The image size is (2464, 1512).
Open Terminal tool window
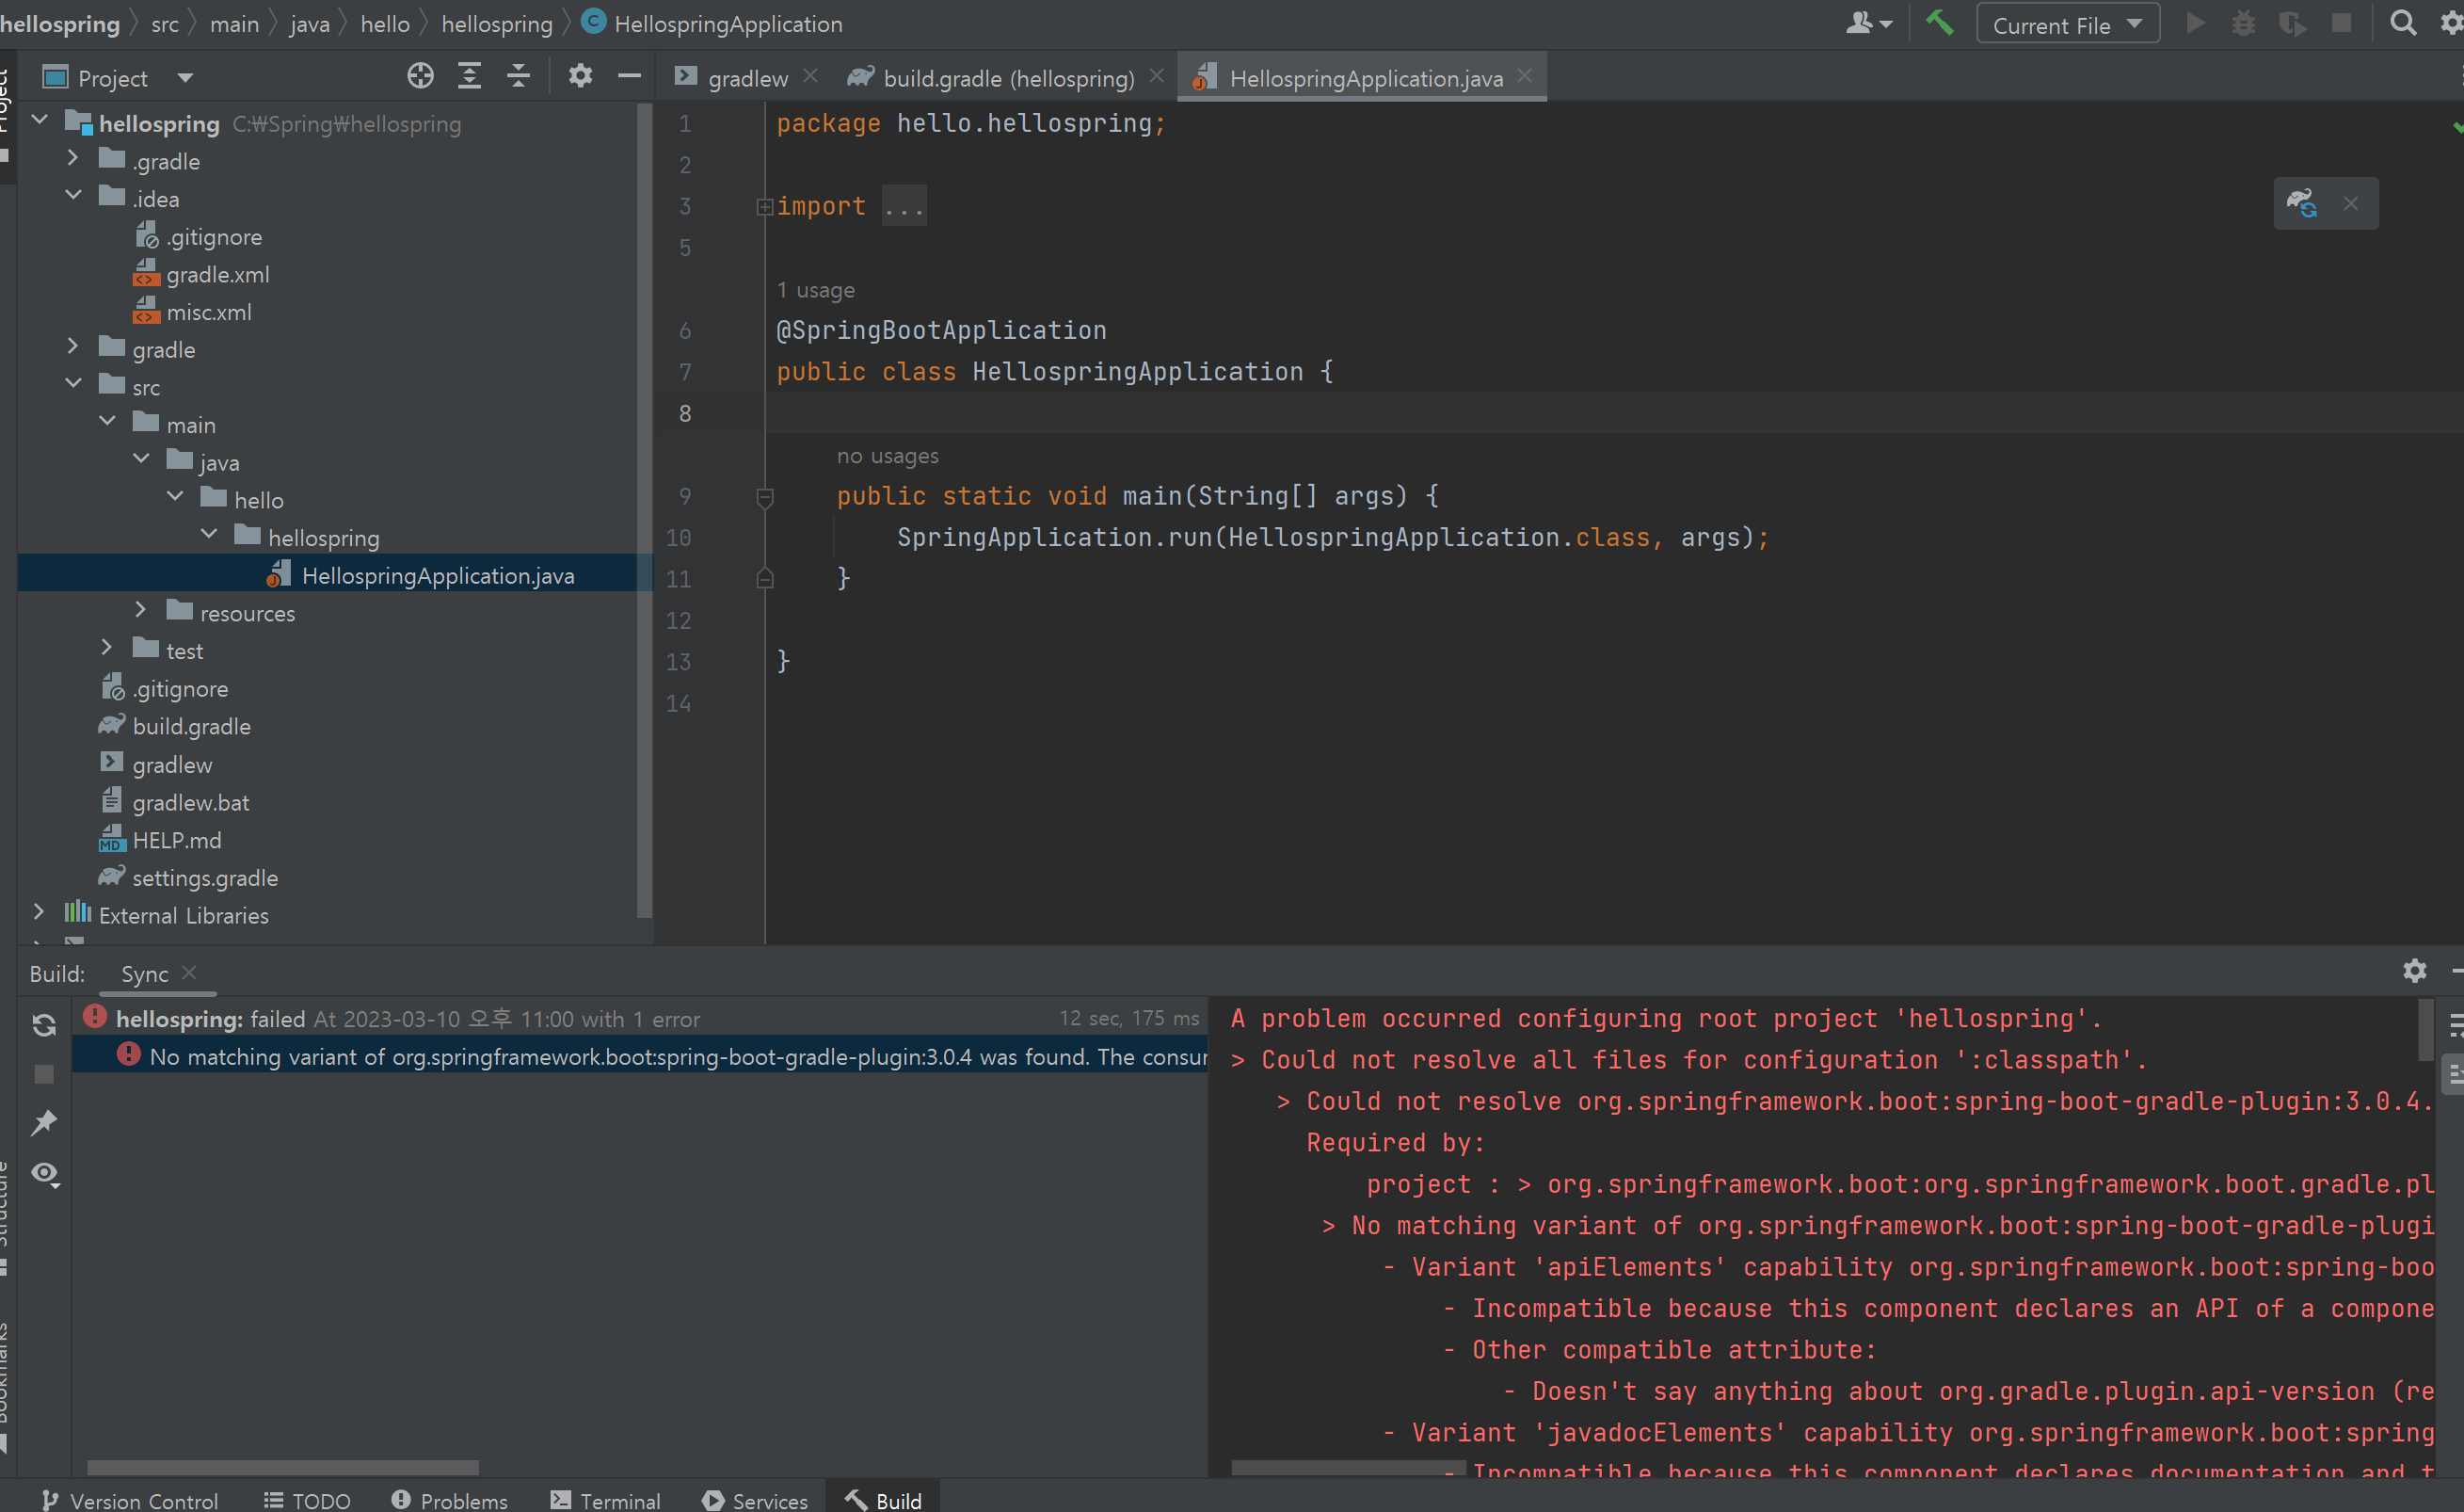pos(606,1499)
